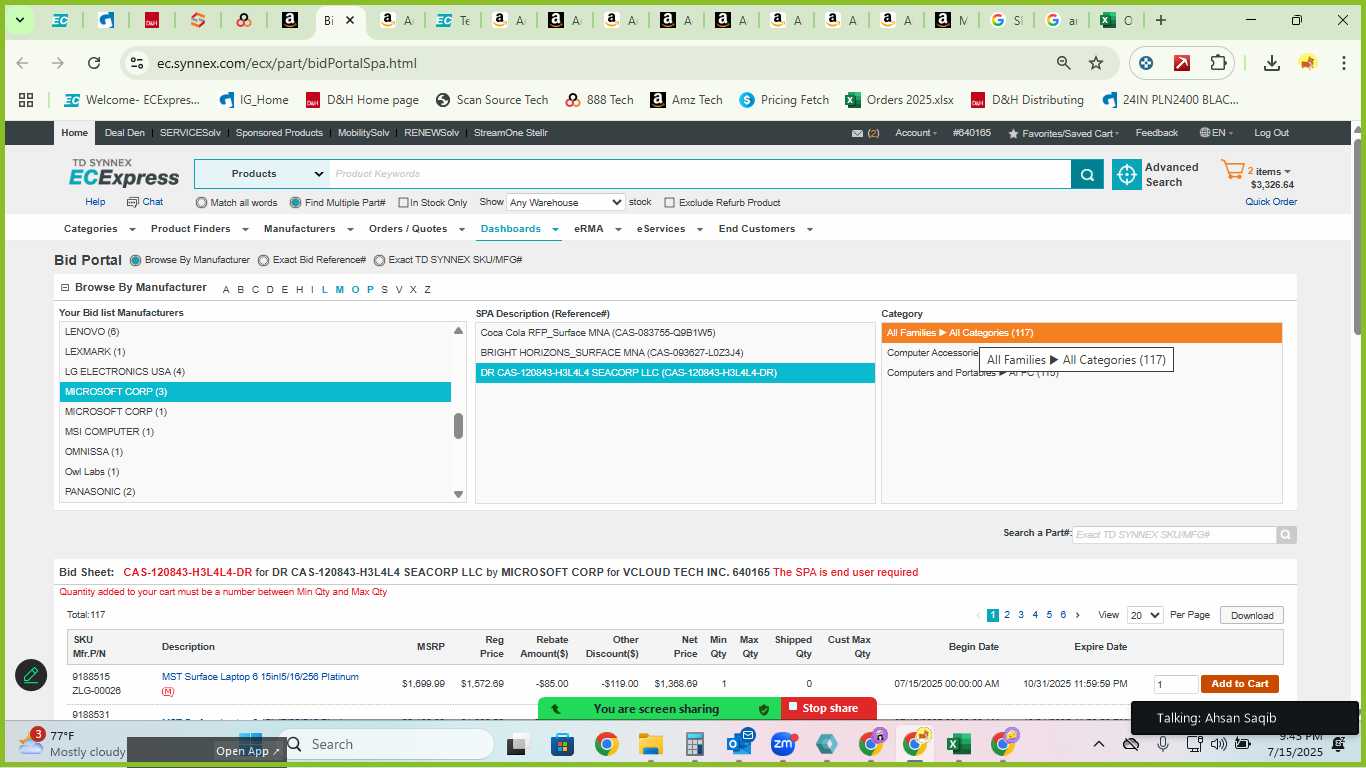
Task: Click the page vertical scrollbar thumb
Action: coord(1358,236)
